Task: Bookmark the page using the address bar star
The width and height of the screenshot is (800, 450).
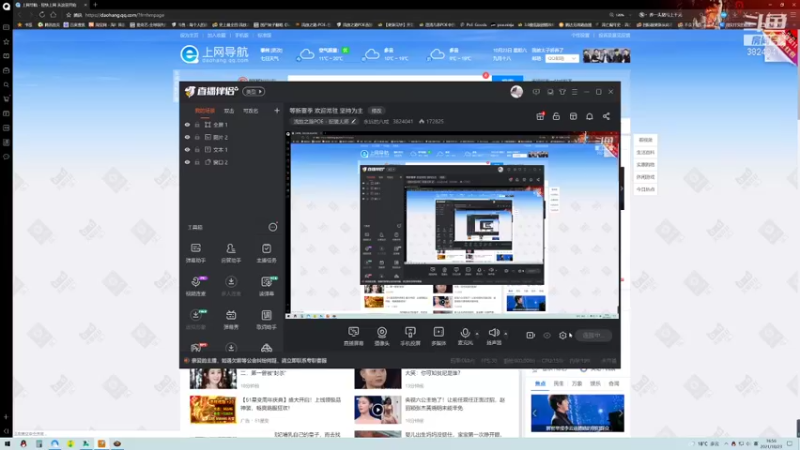Action: [68, 15]
